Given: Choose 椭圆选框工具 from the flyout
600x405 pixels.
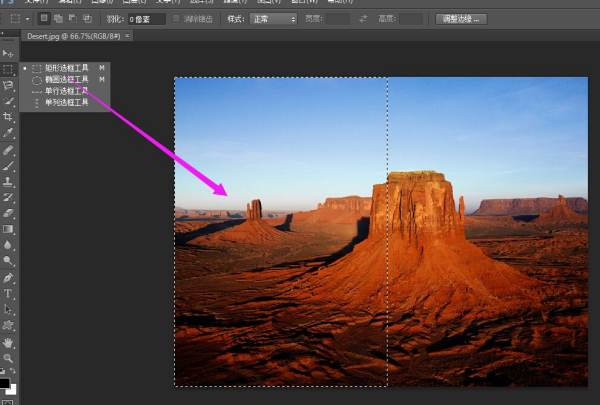Looking at the screenshot, I should pos(65,80).
